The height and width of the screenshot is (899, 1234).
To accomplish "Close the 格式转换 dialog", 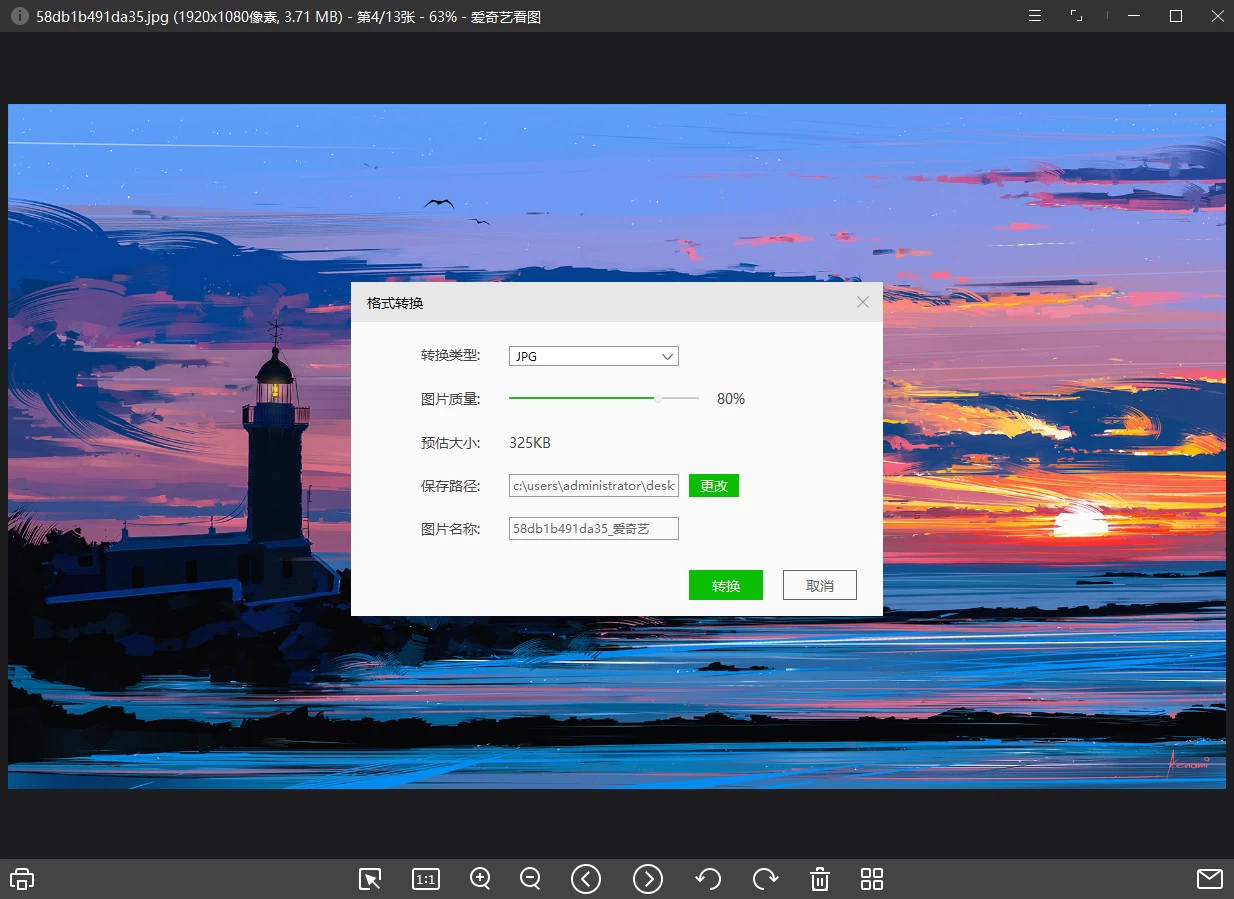I will click(862, 302).
